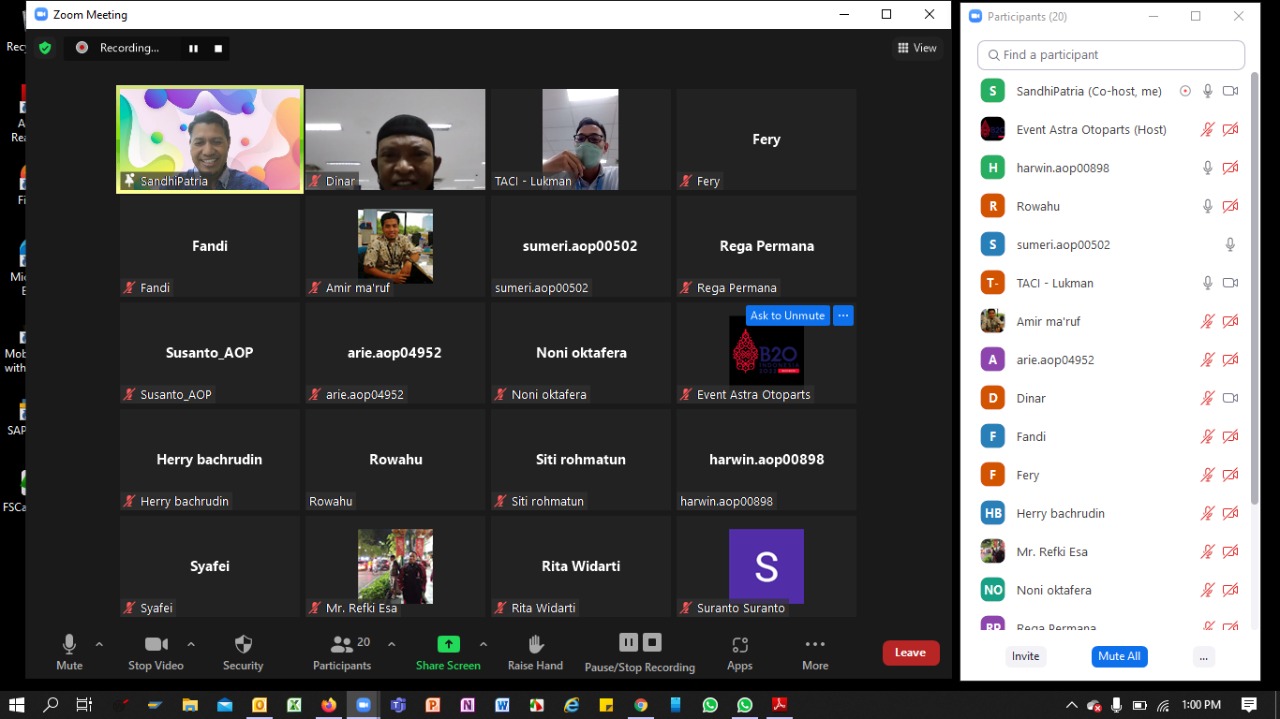Open the three-dots menu beside Mute All

tap(1203, 657)
